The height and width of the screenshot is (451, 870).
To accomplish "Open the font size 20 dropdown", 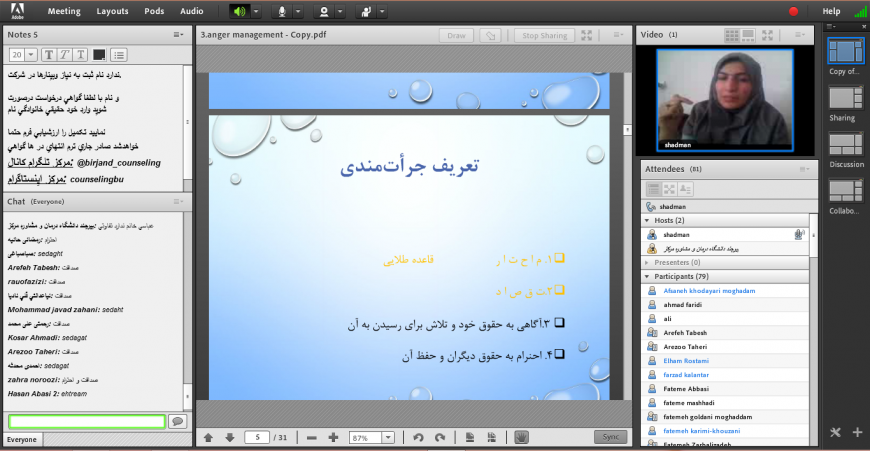I will 31,54.
